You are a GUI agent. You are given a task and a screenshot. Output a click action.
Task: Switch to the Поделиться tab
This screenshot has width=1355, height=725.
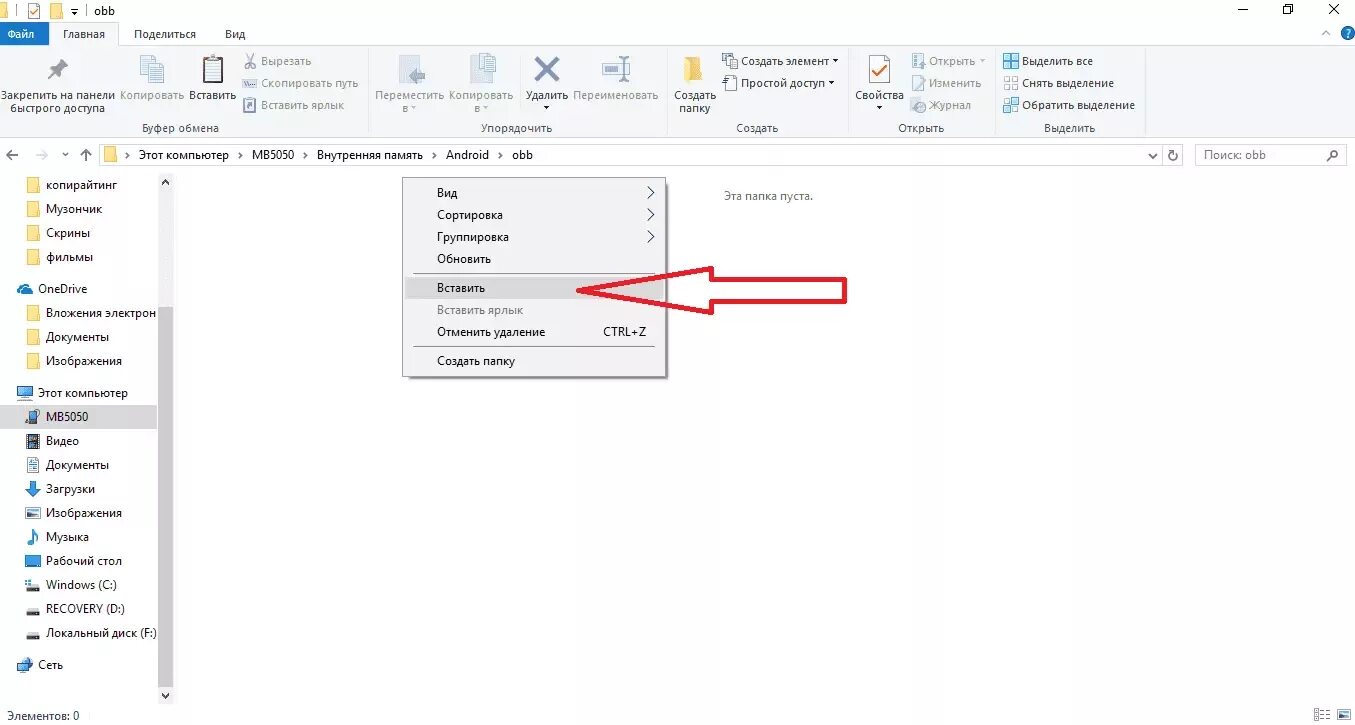164,33
